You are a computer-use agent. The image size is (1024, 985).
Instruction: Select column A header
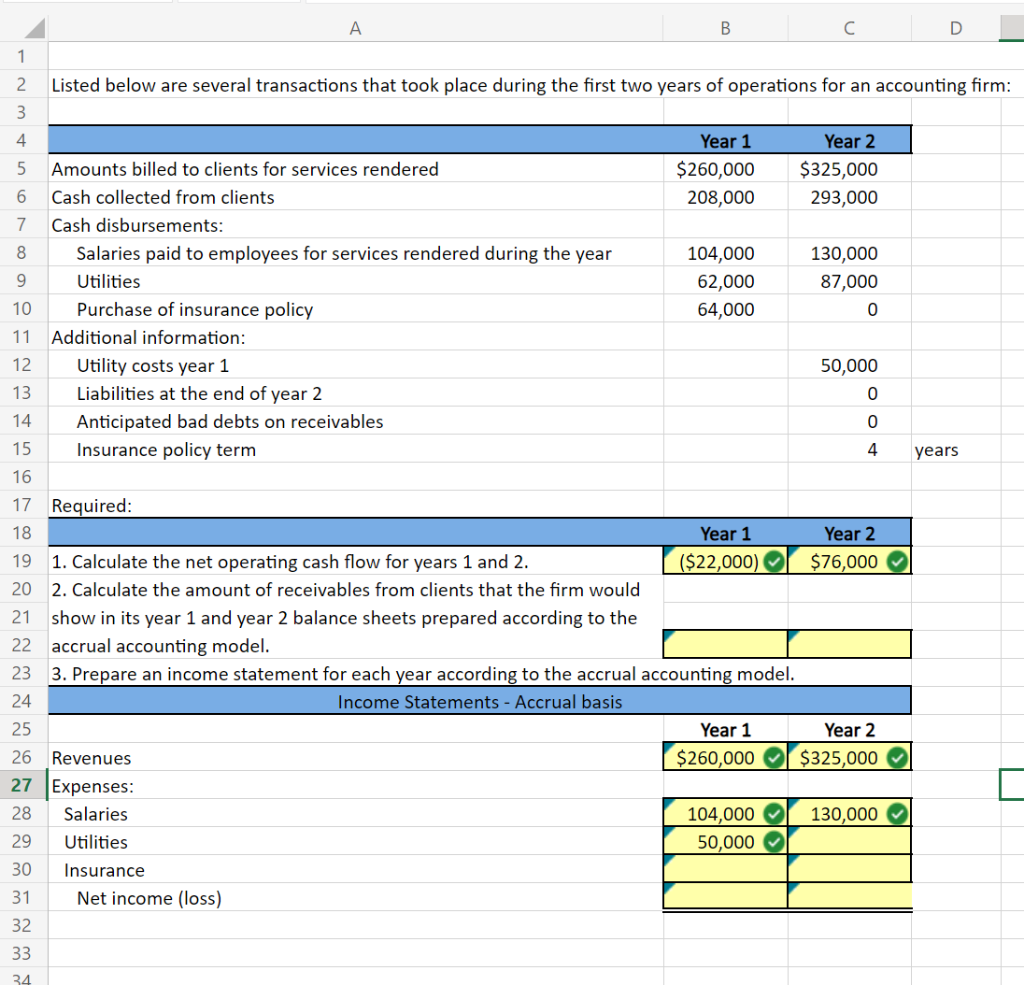click(355, 28)
